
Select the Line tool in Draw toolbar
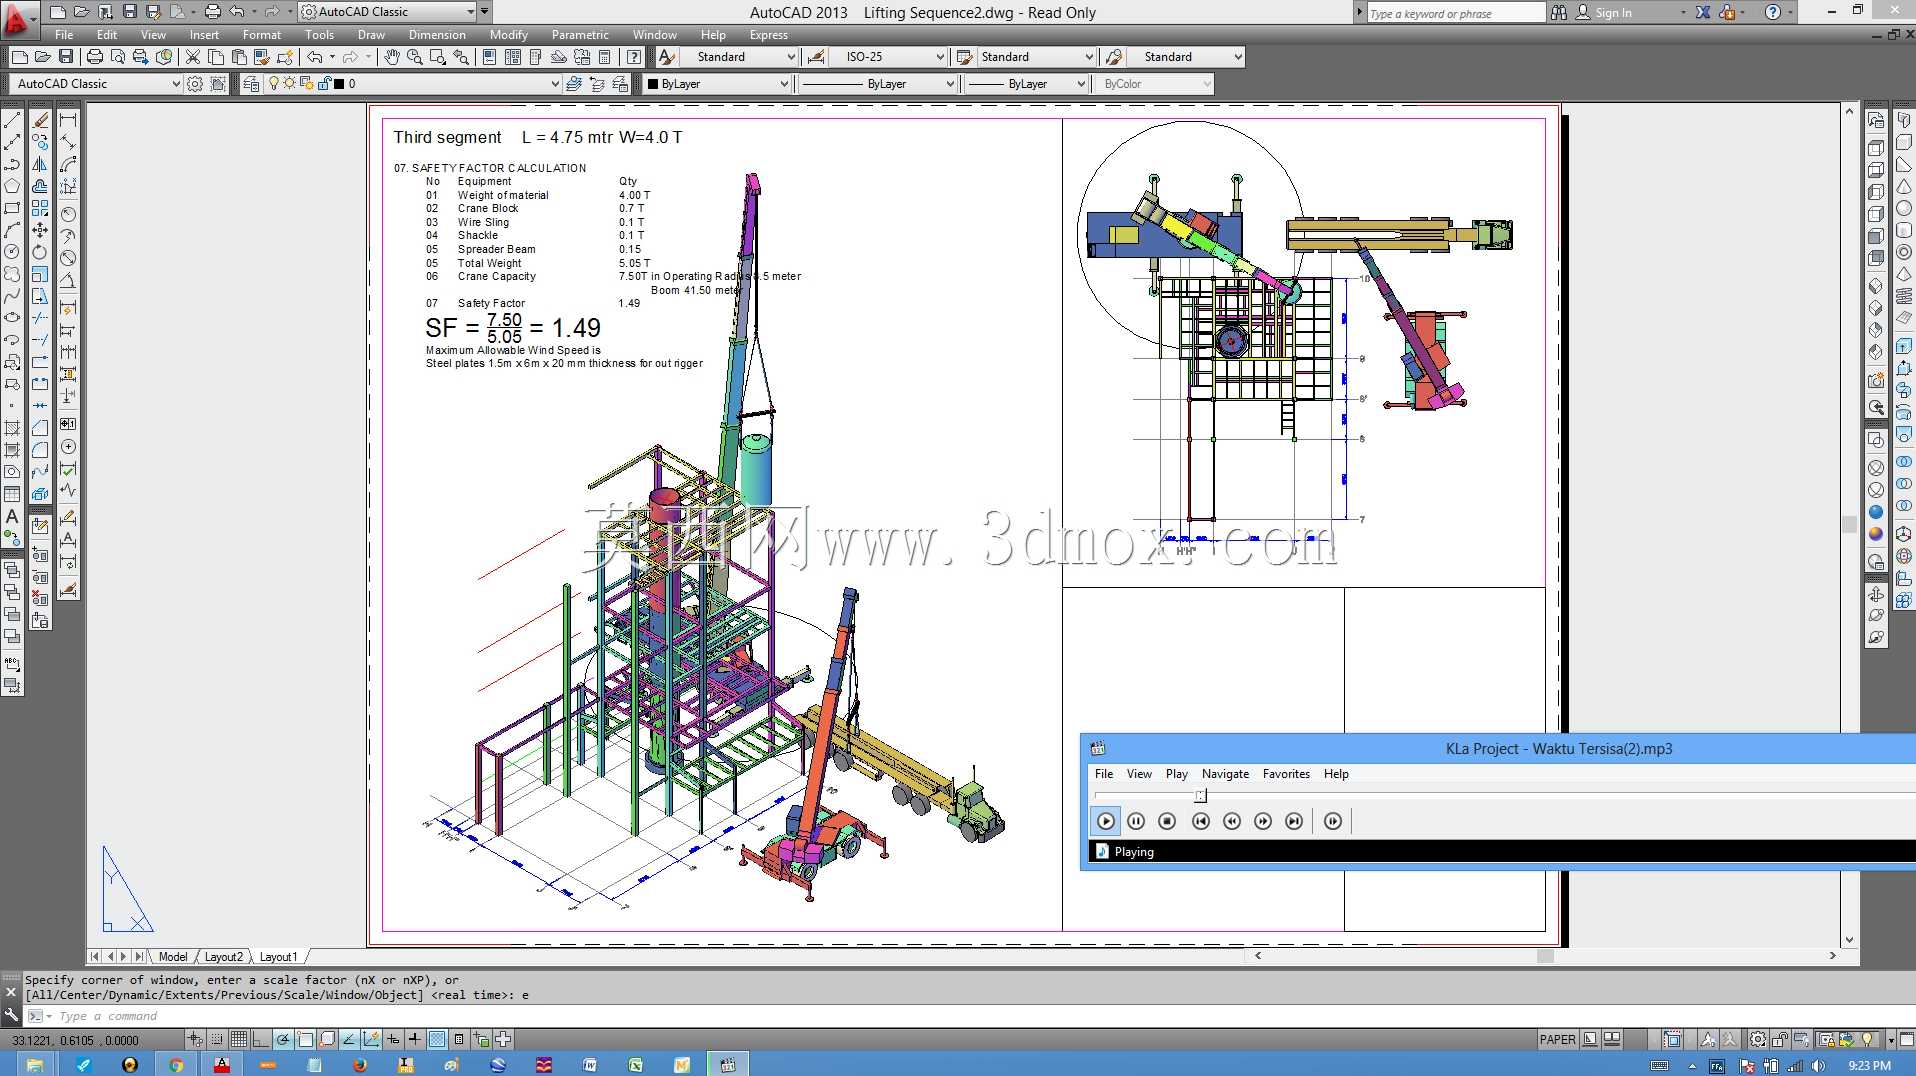12,120
